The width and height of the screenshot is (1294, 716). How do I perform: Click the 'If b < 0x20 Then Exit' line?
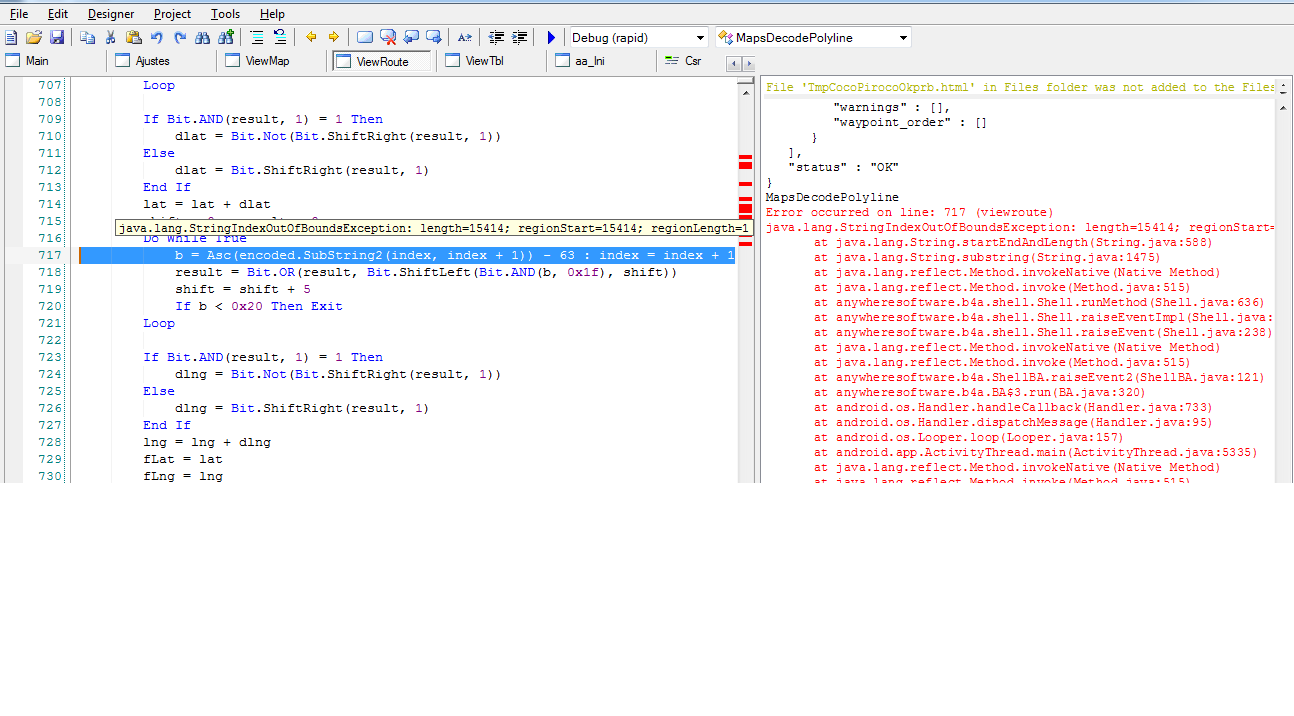pyautogui.click(x=258, y=306)
